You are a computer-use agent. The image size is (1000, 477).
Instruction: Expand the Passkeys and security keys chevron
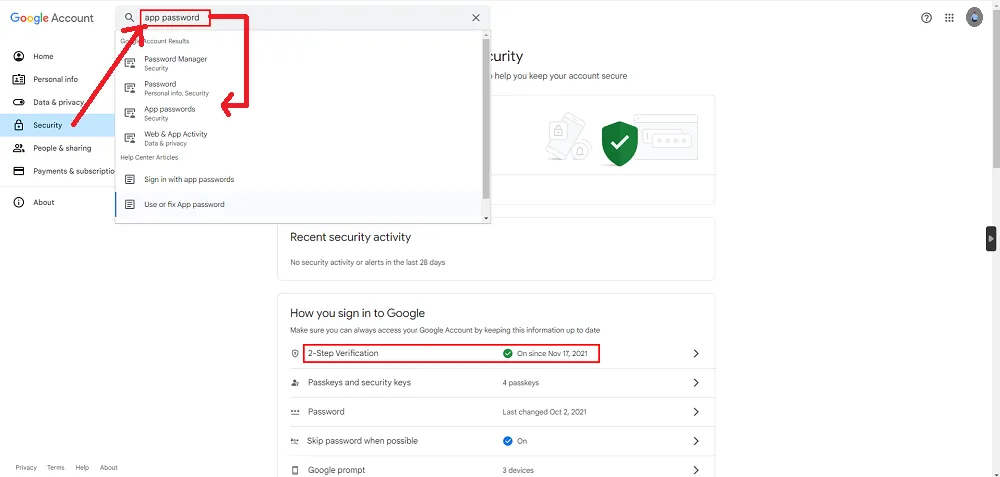click(696, 383)
